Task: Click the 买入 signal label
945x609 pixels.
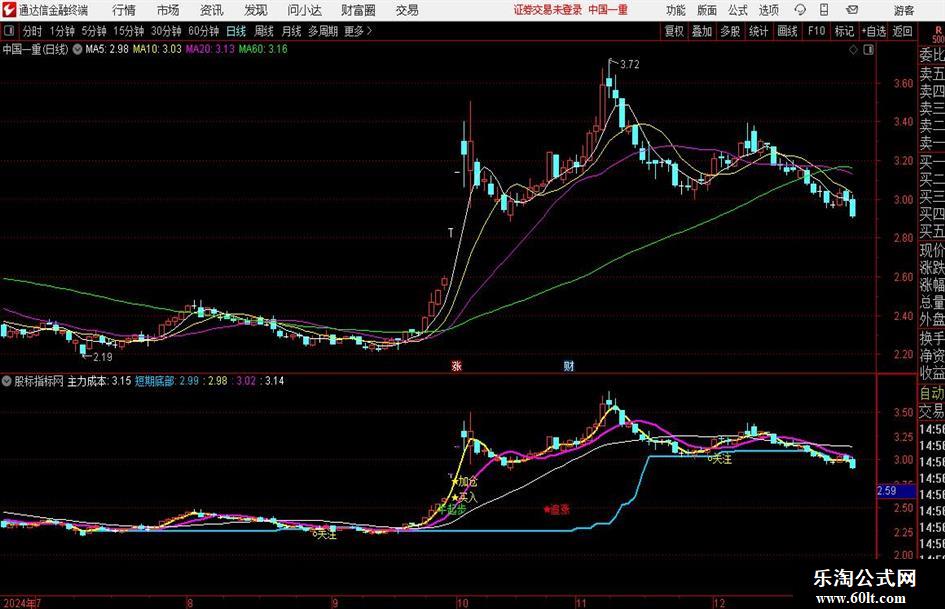Action: pyautogui.click(x=468, y=497)
